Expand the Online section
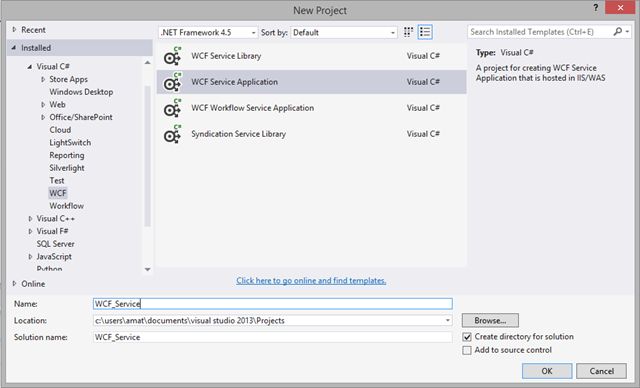This screenshot has height=388, width=640. 15,284
